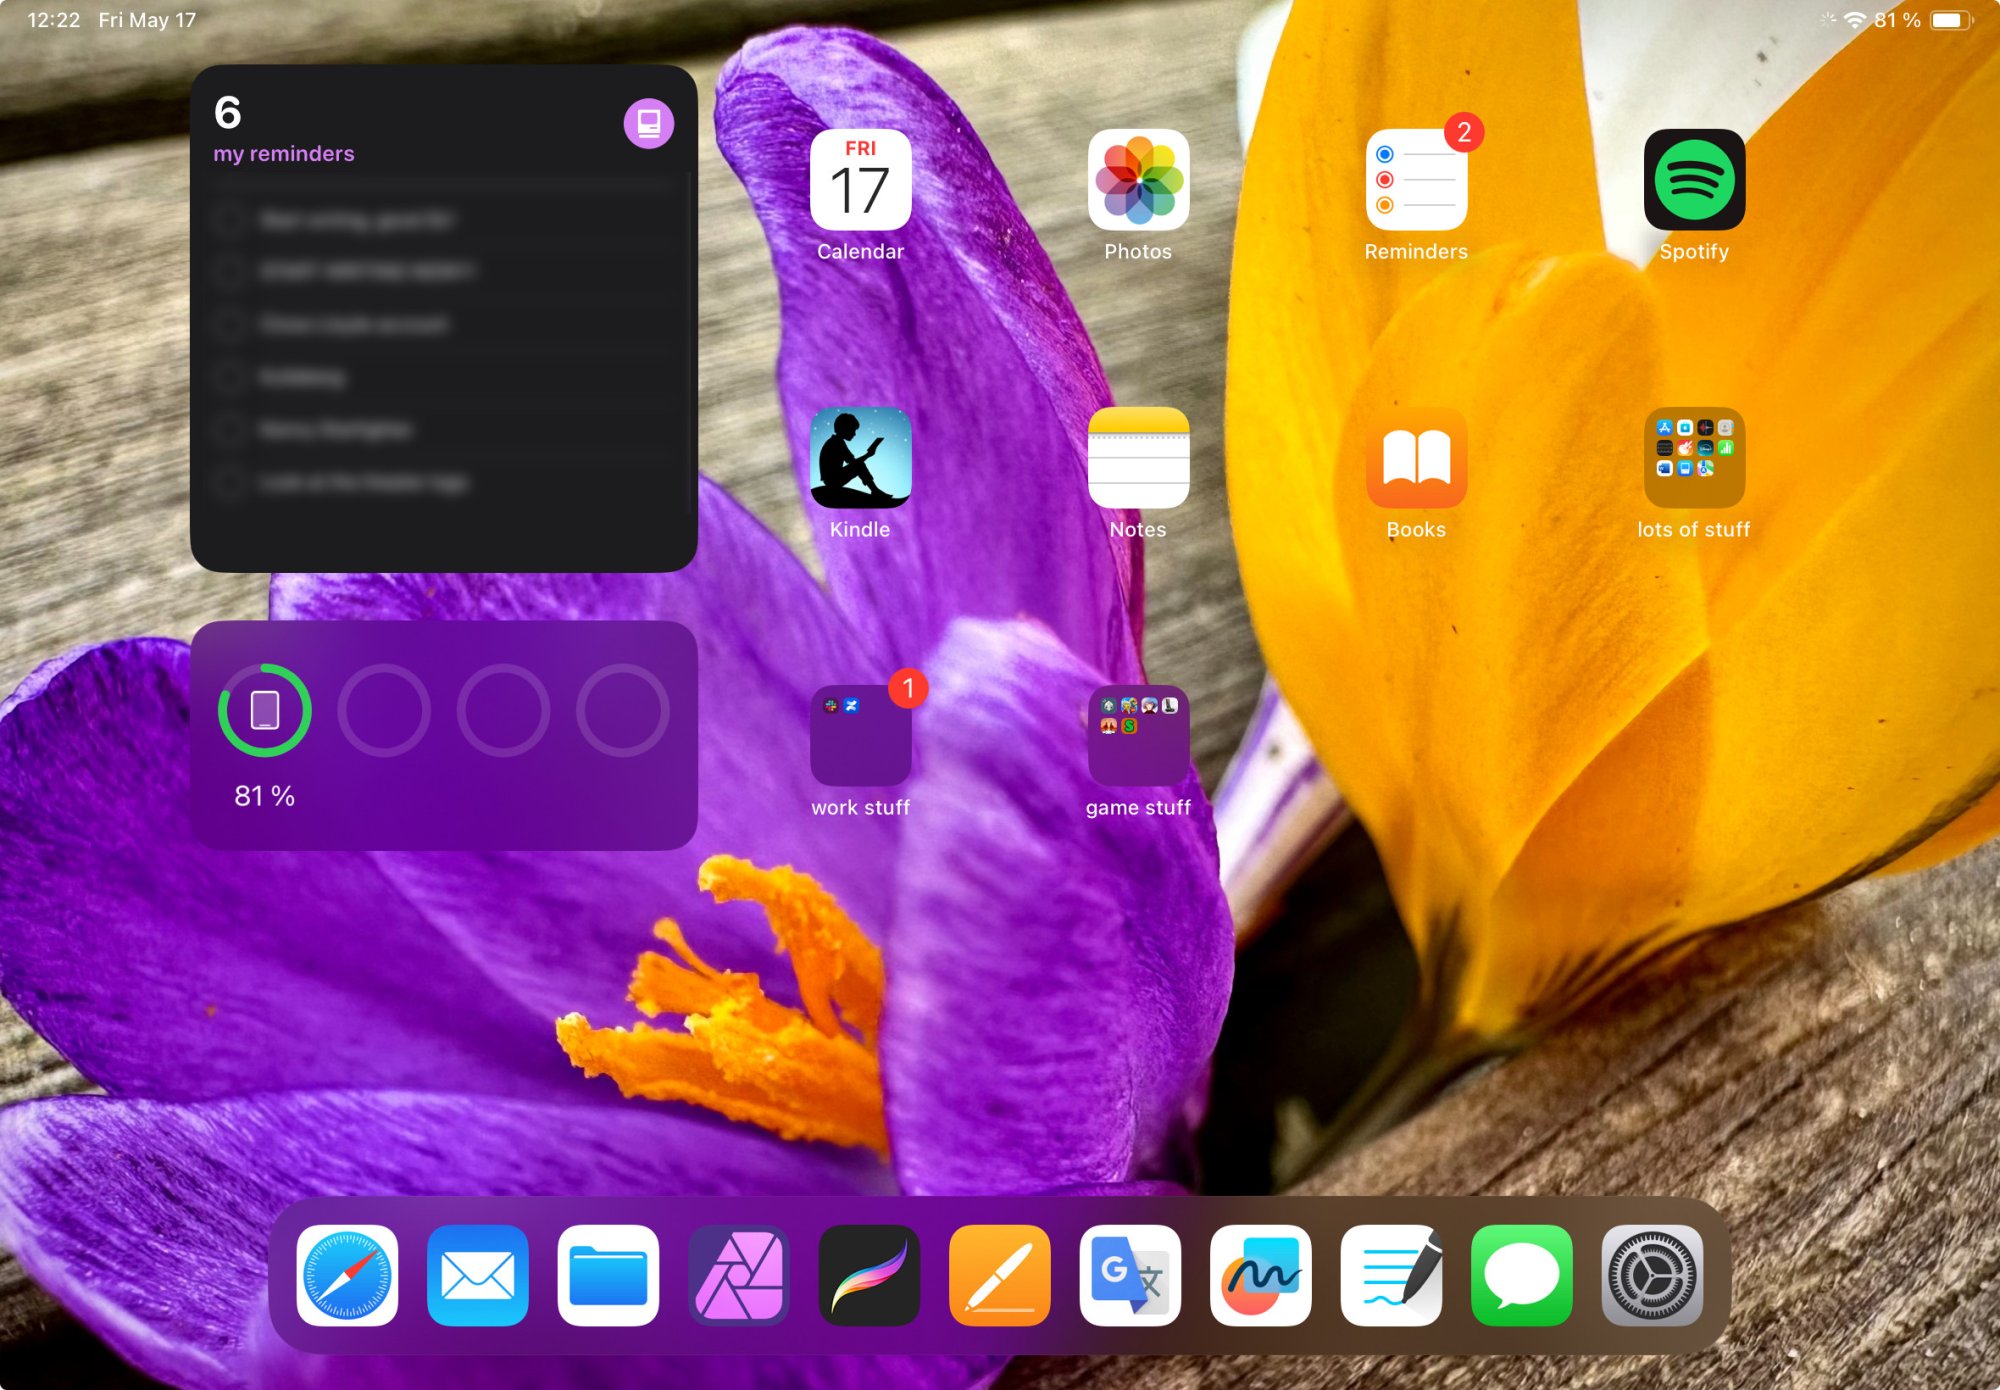Open Procreate from the dock
Viewport: 2000px width, 1390px height.
coord(869,1275)
